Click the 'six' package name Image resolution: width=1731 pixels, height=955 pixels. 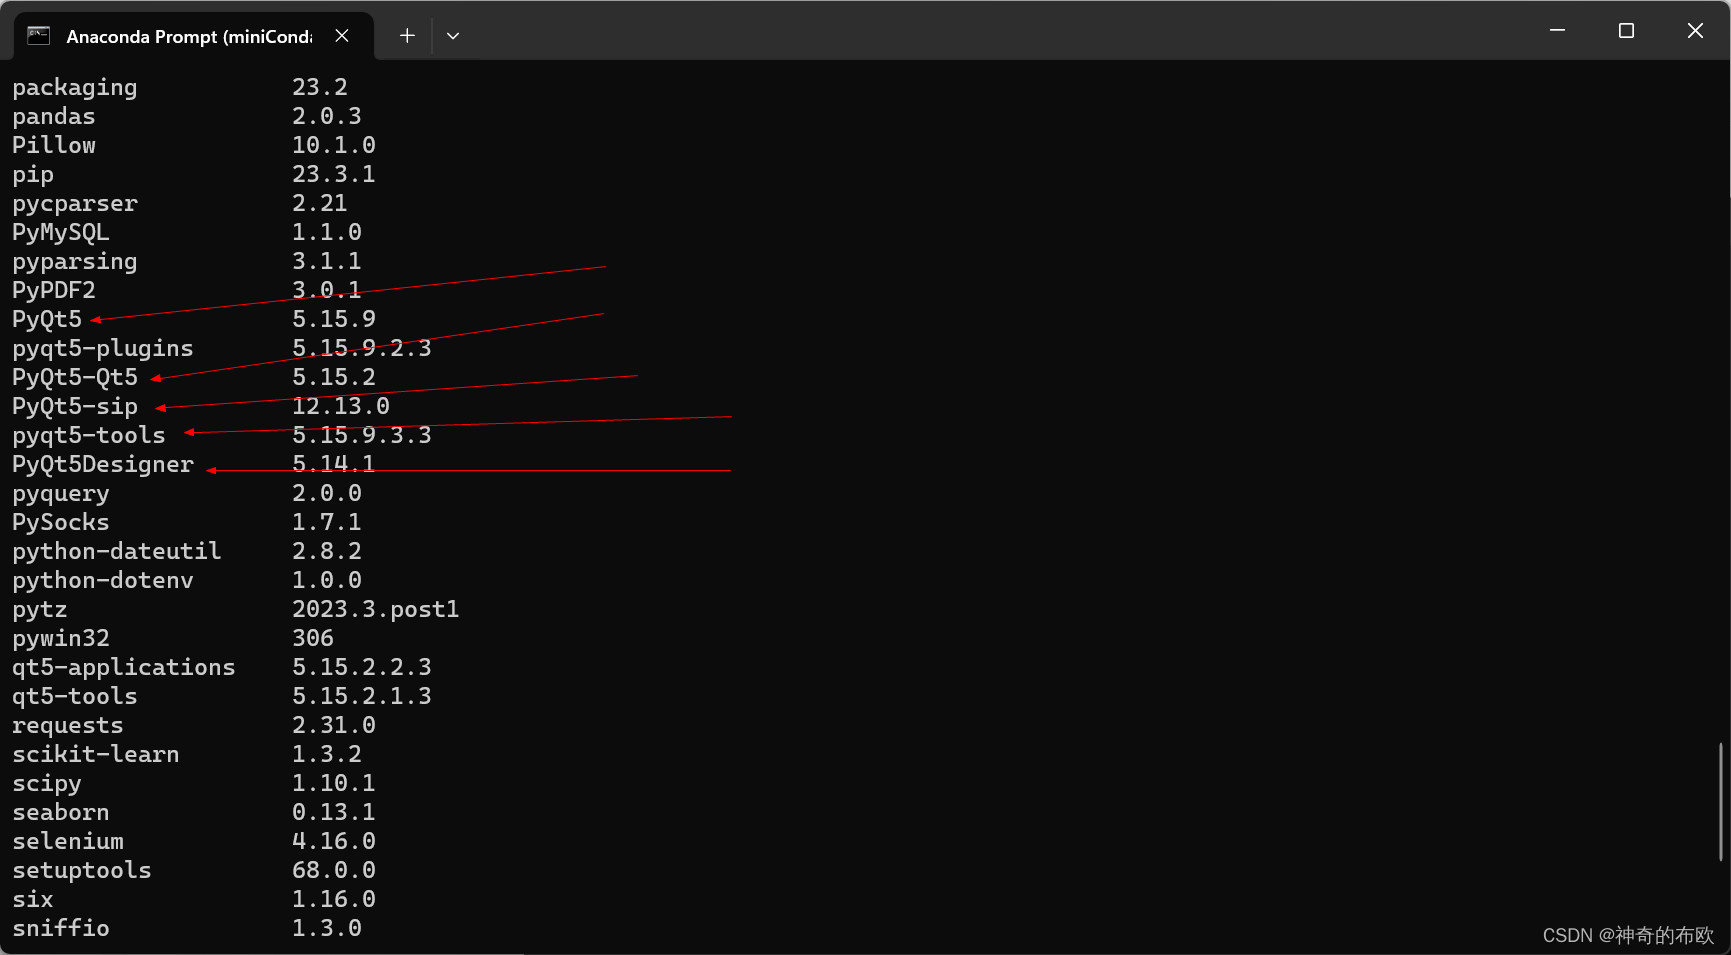(x=33, y=900)
